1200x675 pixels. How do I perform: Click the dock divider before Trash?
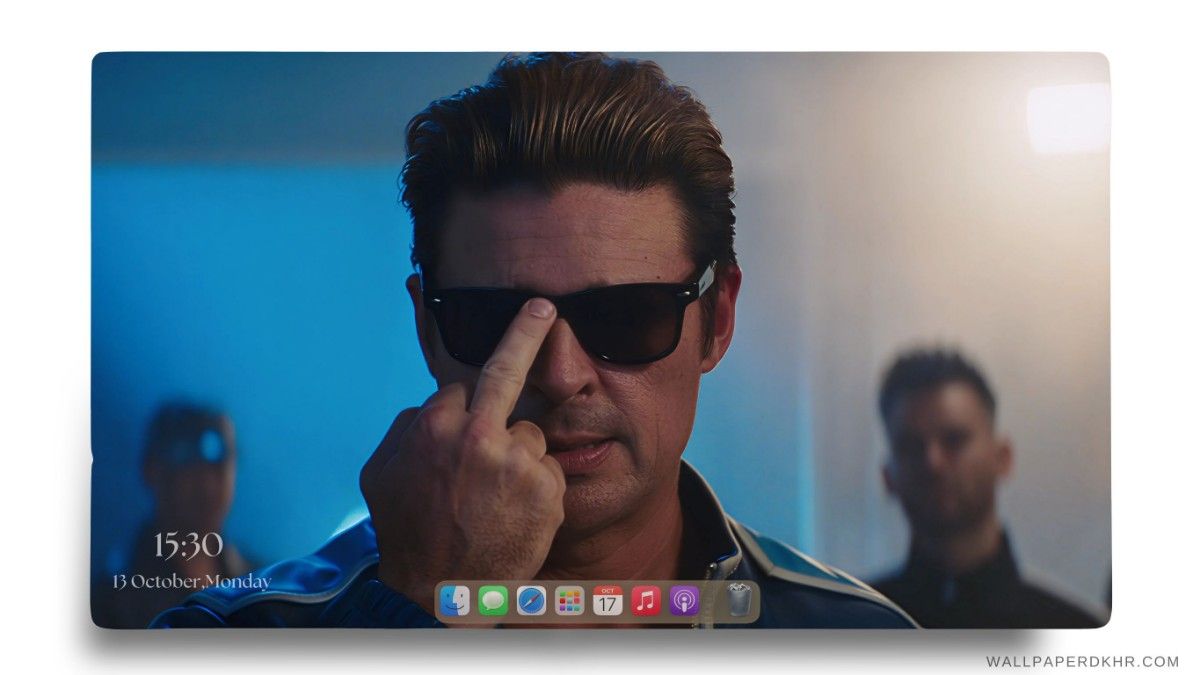[x=711, y=600]
